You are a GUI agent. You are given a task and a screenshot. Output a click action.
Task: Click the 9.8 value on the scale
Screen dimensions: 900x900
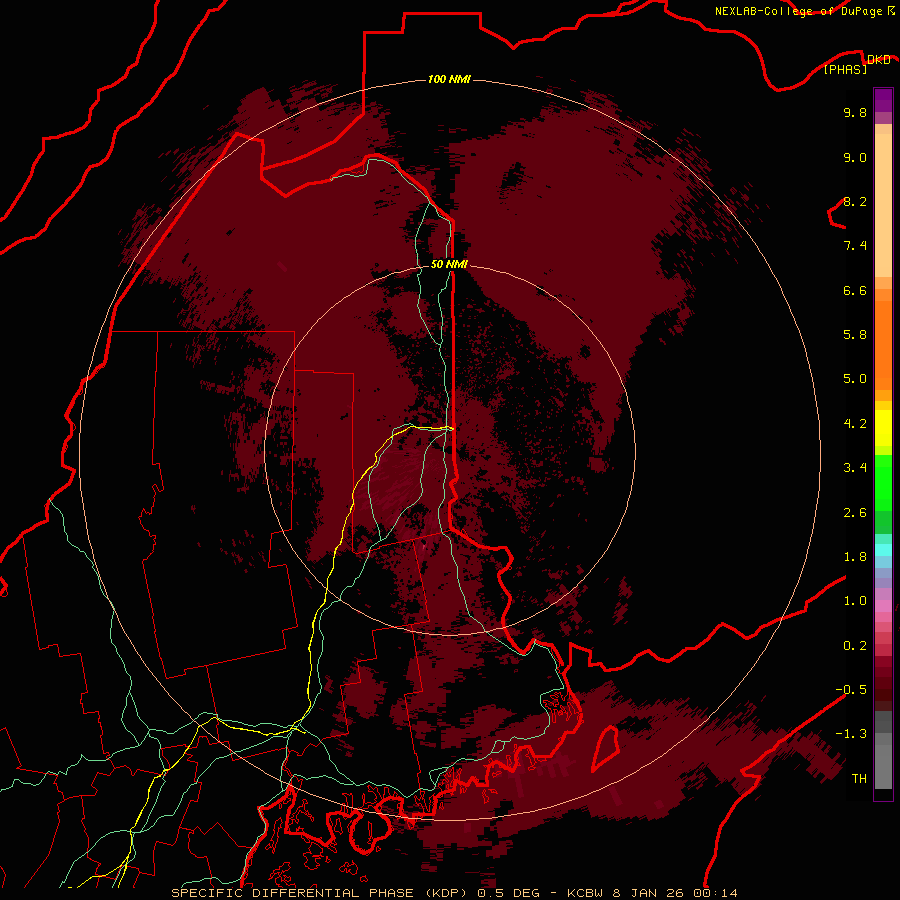pos(855,112)
